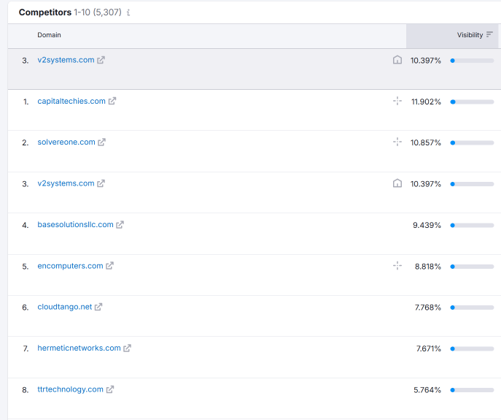Click crosshair icon in solvereone.com row
Image resolution: width=501 pixels, height=420 pixels.
click(397, 142)
